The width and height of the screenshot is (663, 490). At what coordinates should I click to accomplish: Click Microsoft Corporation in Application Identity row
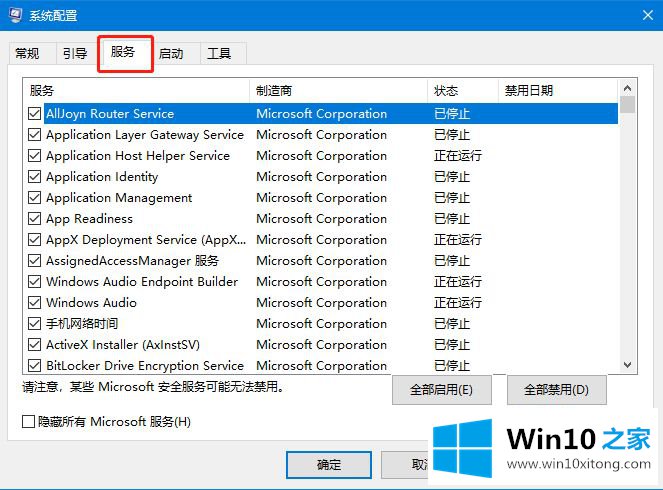(321, 176)
